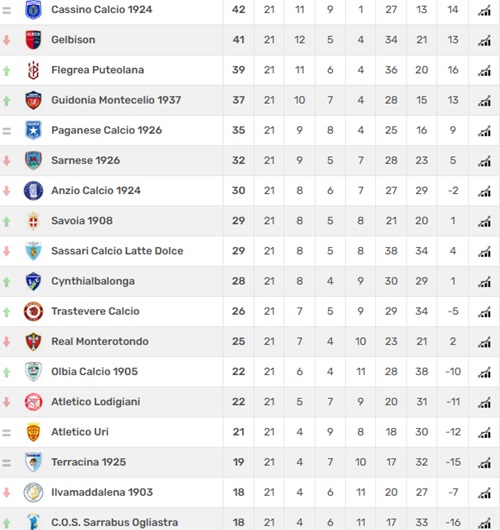Screen dimensions: 500x530
Task: Click the Paganese Calcio 1926 star crest
Action: pyautogui.click(x=33, y=130)
